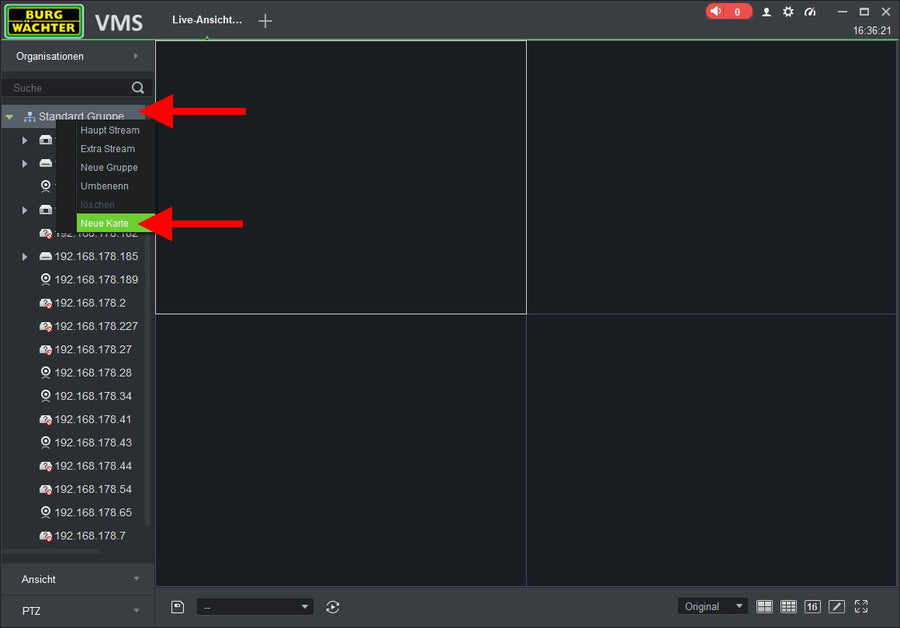Choose Umbenenn from the context menu

pos(104,186)
